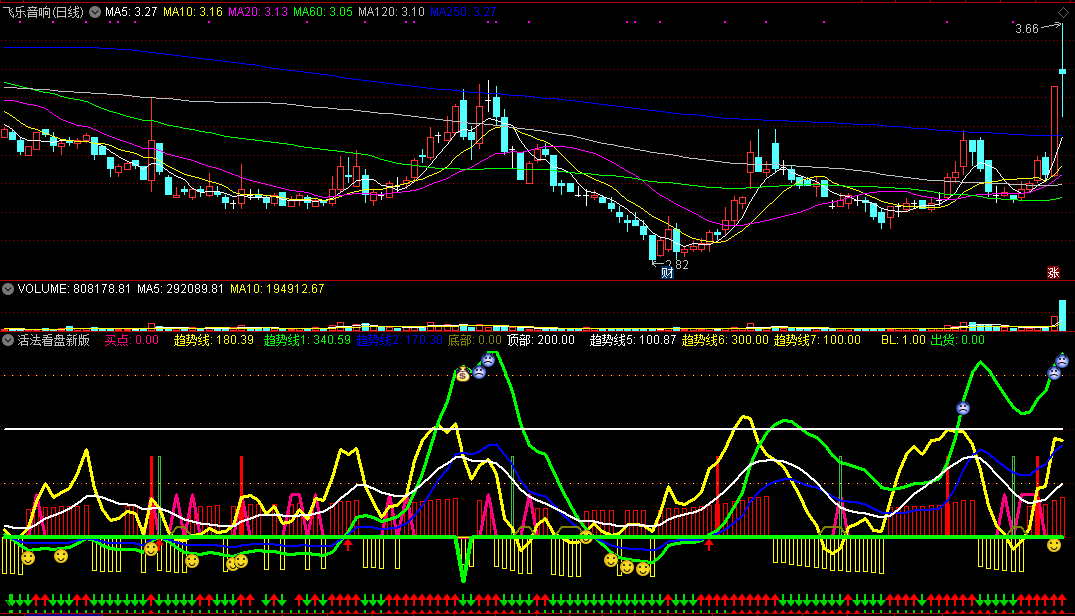Click the BL: 1.00 value
This screenshot has height=616, width=1075.
pyautogui.click(x=903, y=340)
